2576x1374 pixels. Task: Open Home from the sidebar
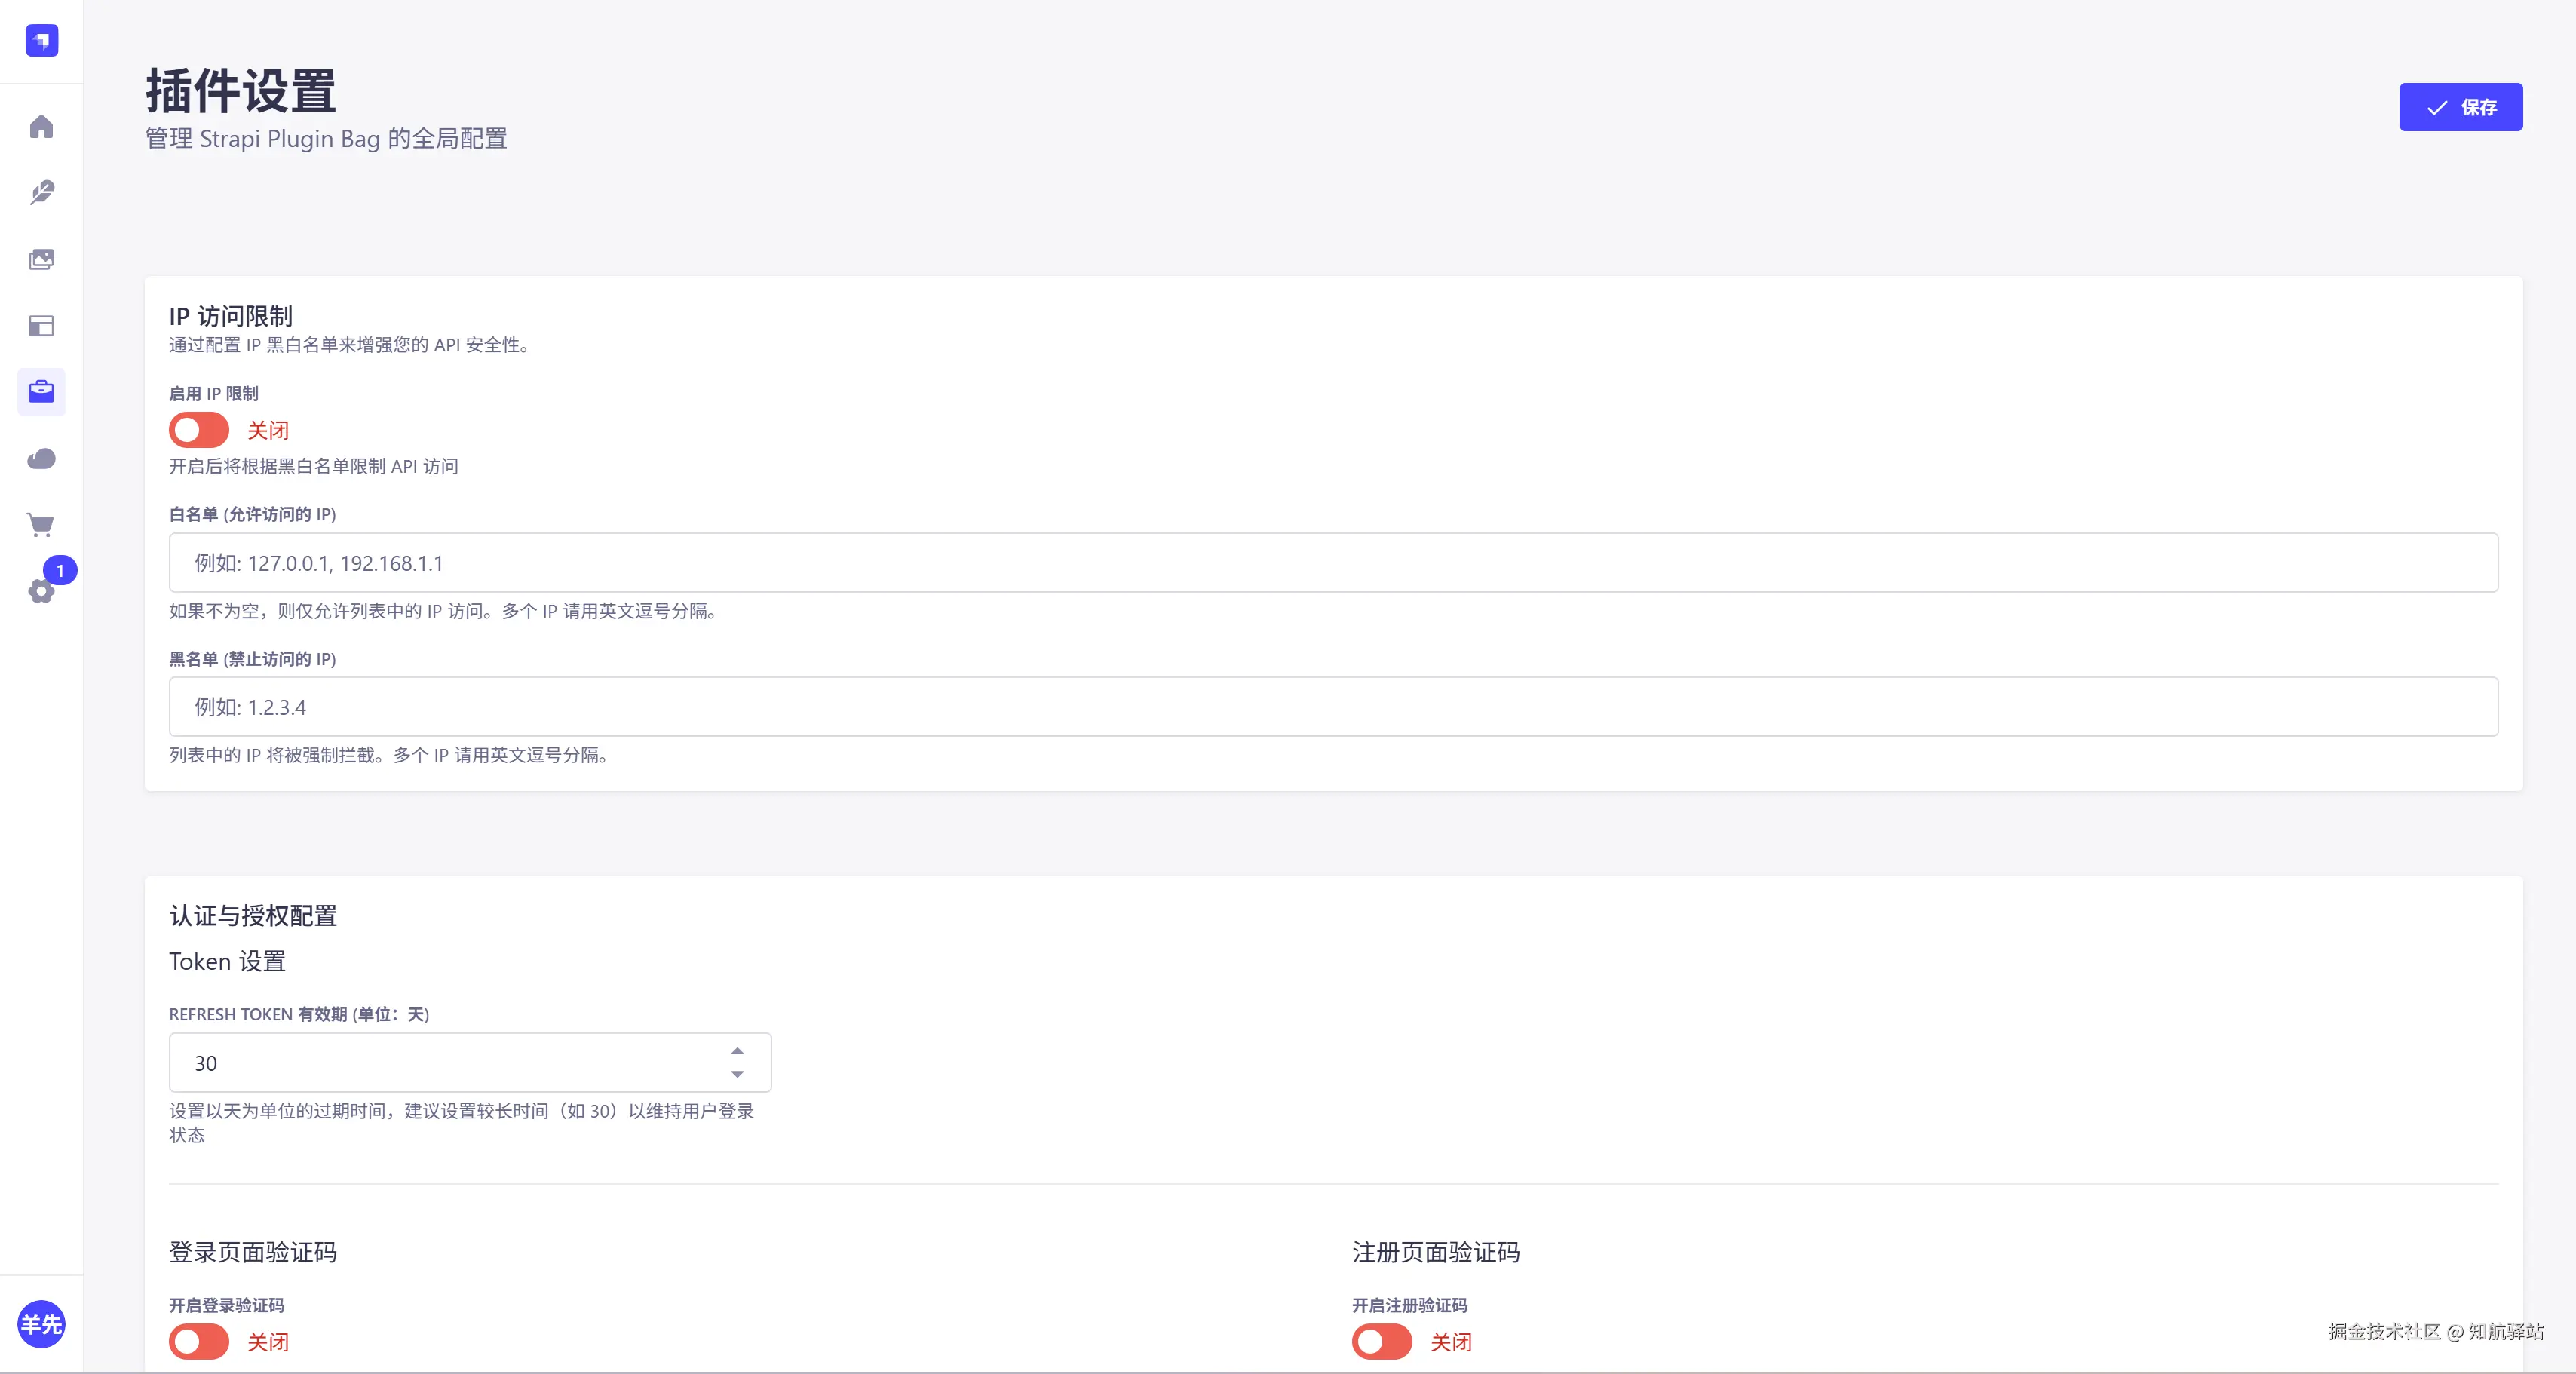coord(41,127)
